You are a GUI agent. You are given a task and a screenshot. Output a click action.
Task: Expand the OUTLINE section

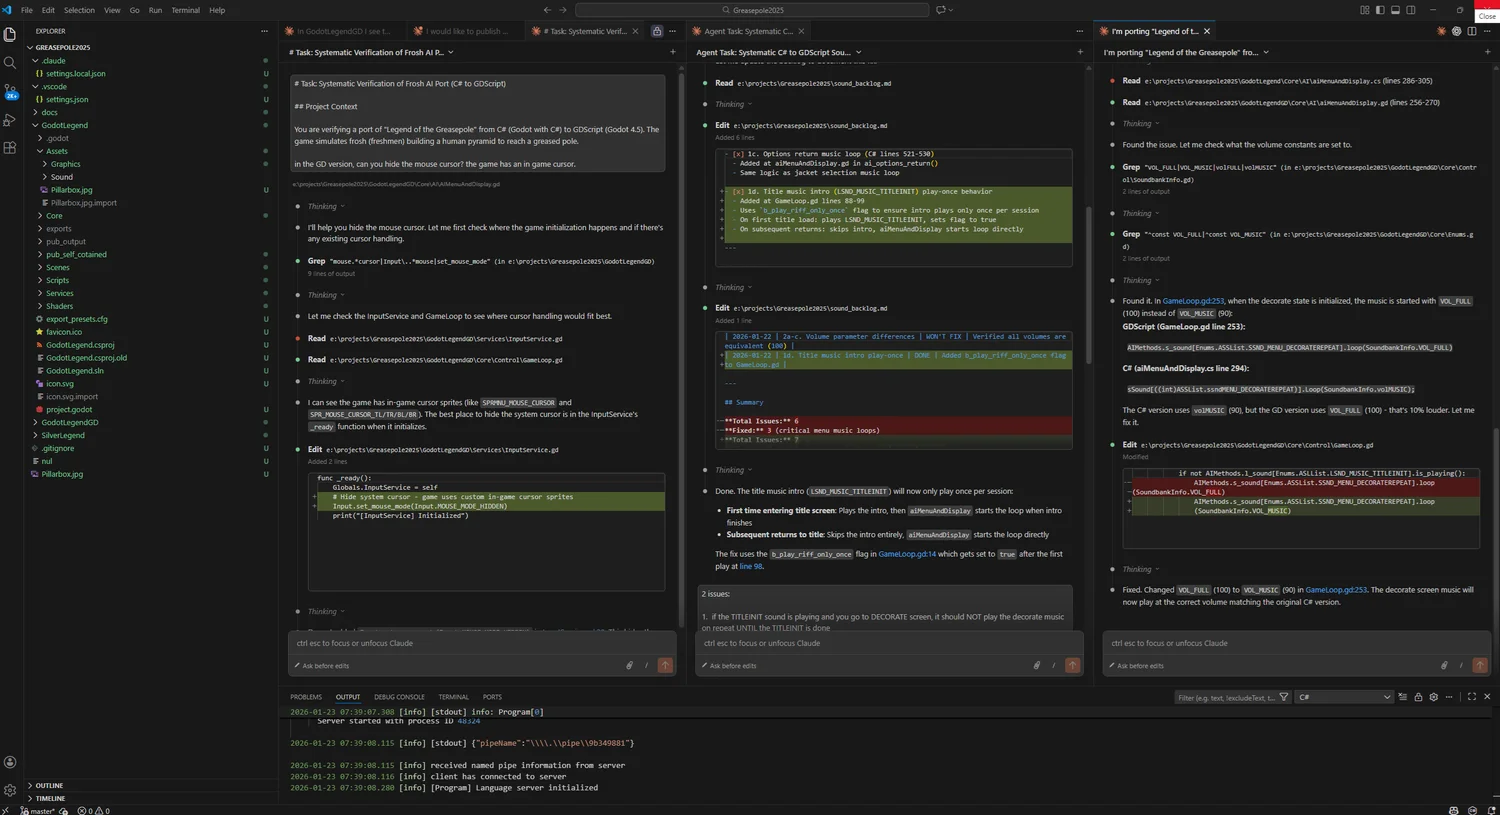coord(48,786)
